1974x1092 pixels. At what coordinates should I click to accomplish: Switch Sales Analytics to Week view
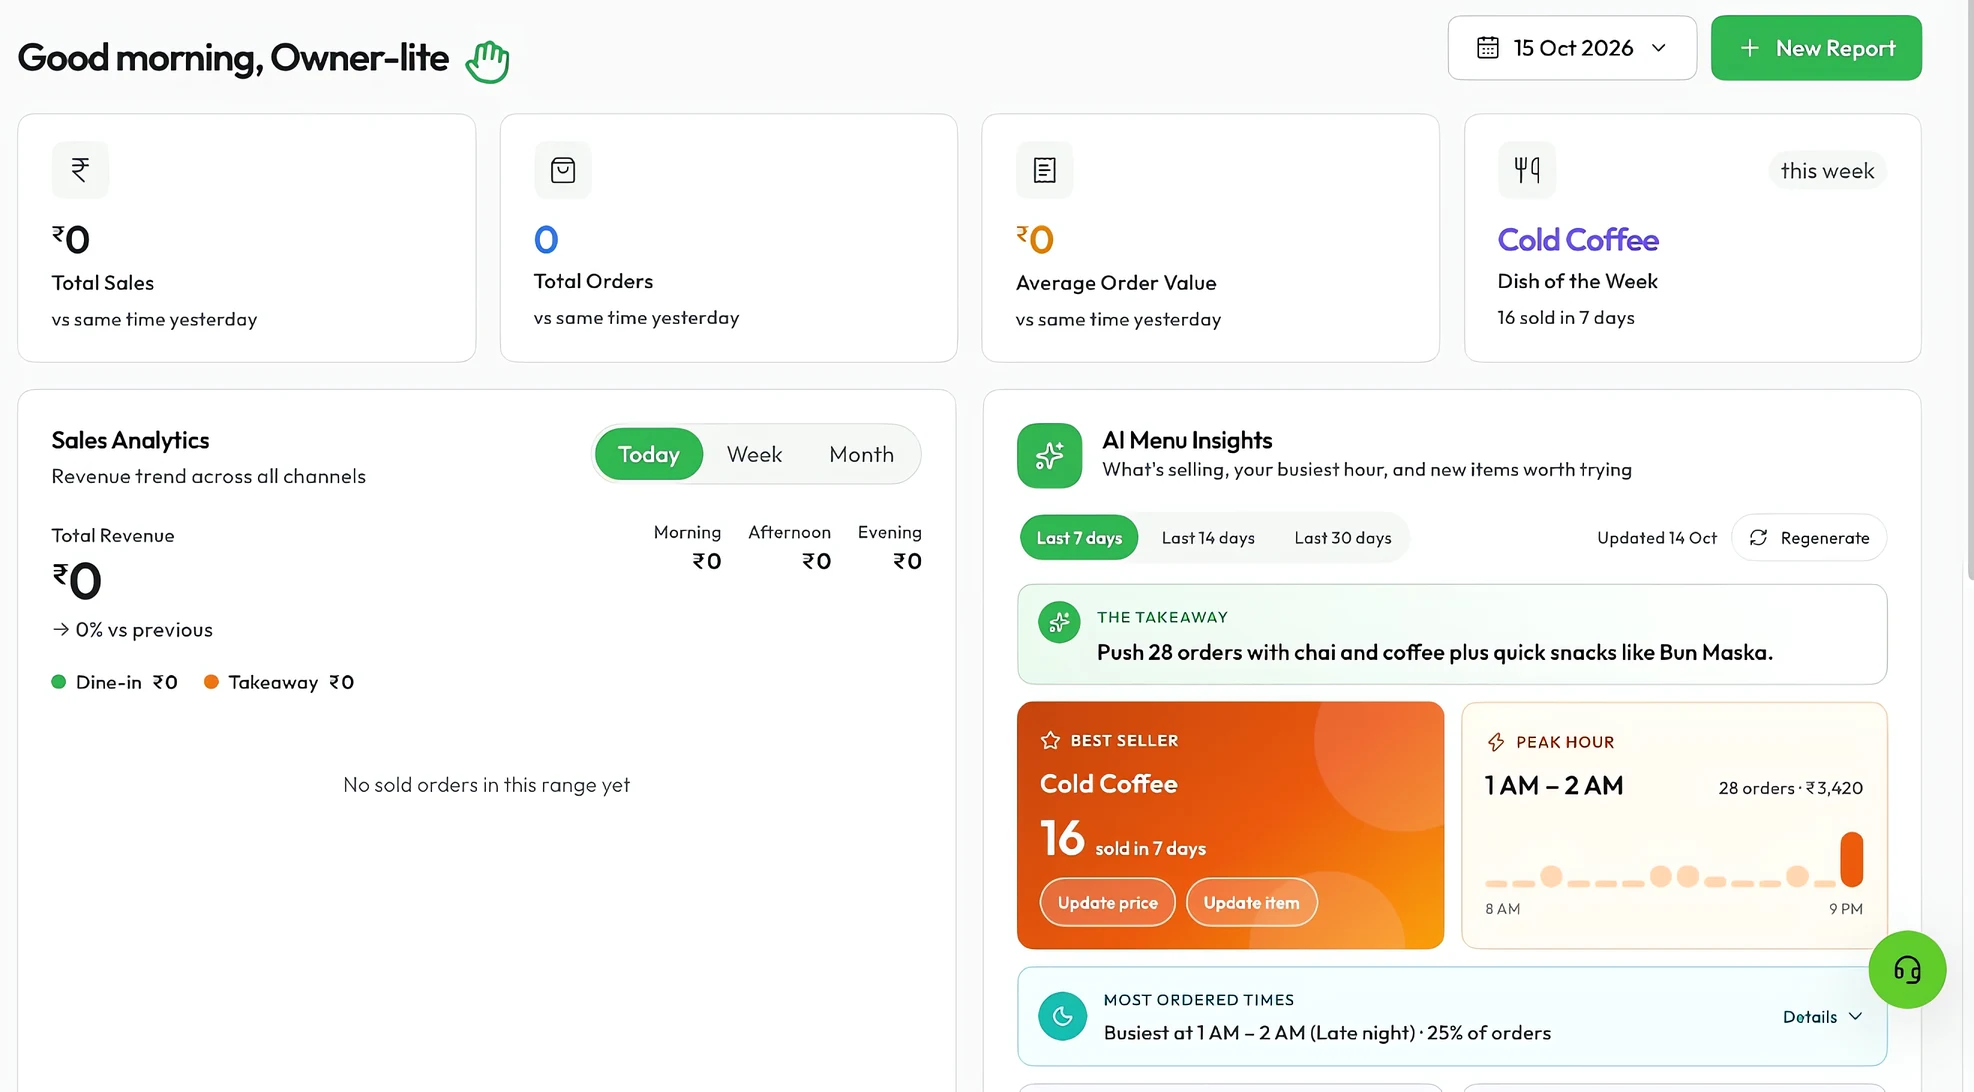(754, 455)
